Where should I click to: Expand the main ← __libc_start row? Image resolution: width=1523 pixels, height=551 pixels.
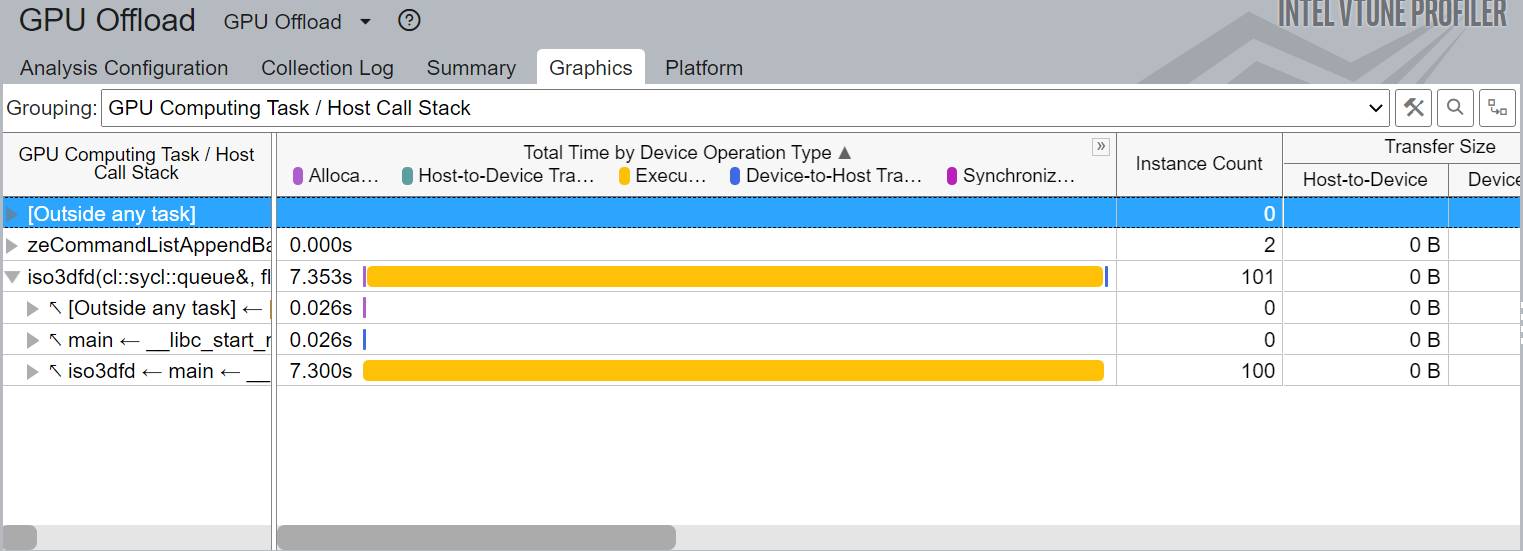[33, 340]
